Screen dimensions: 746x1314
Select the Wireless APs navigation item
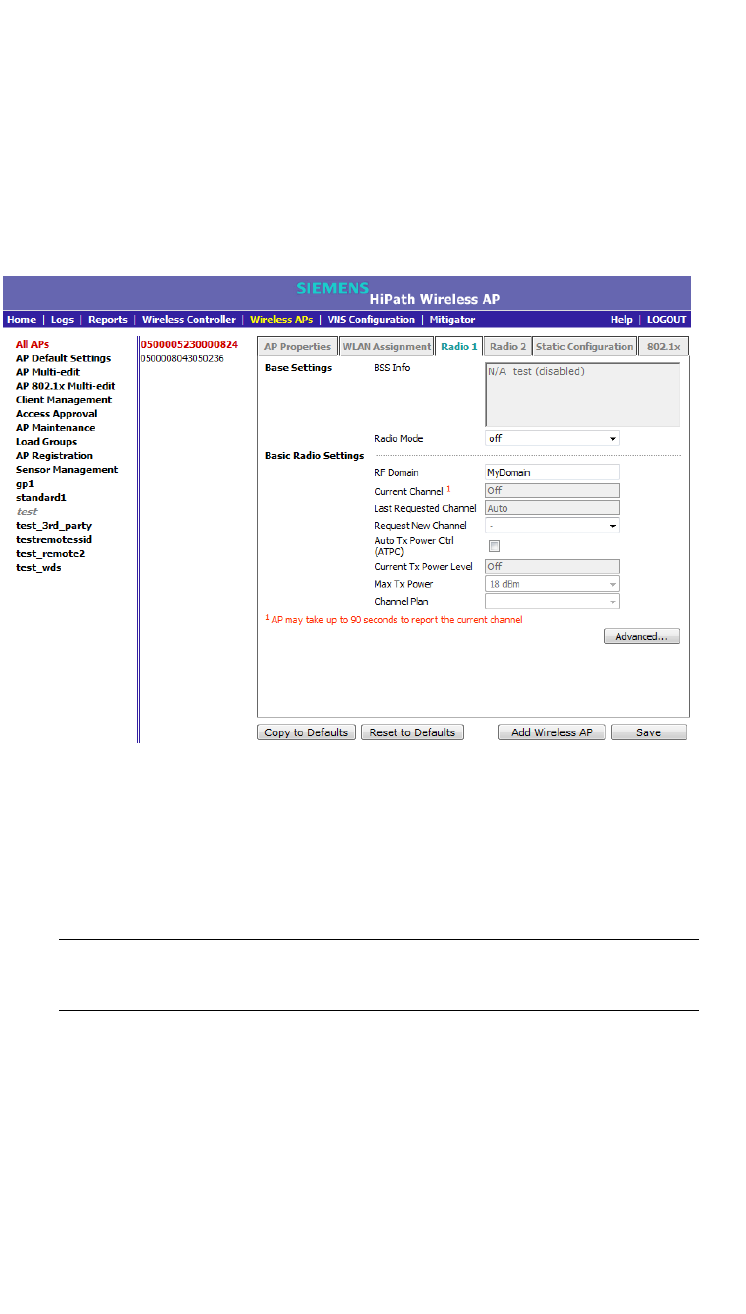281,320
